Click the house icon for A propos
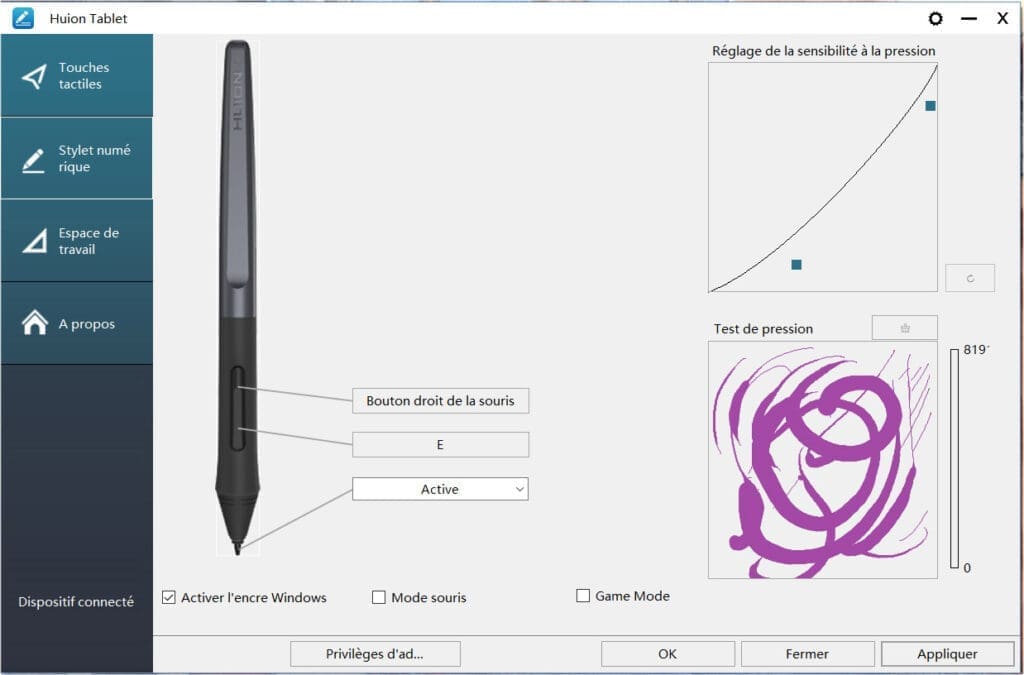The image size is (1024, 675). [35, 322]
